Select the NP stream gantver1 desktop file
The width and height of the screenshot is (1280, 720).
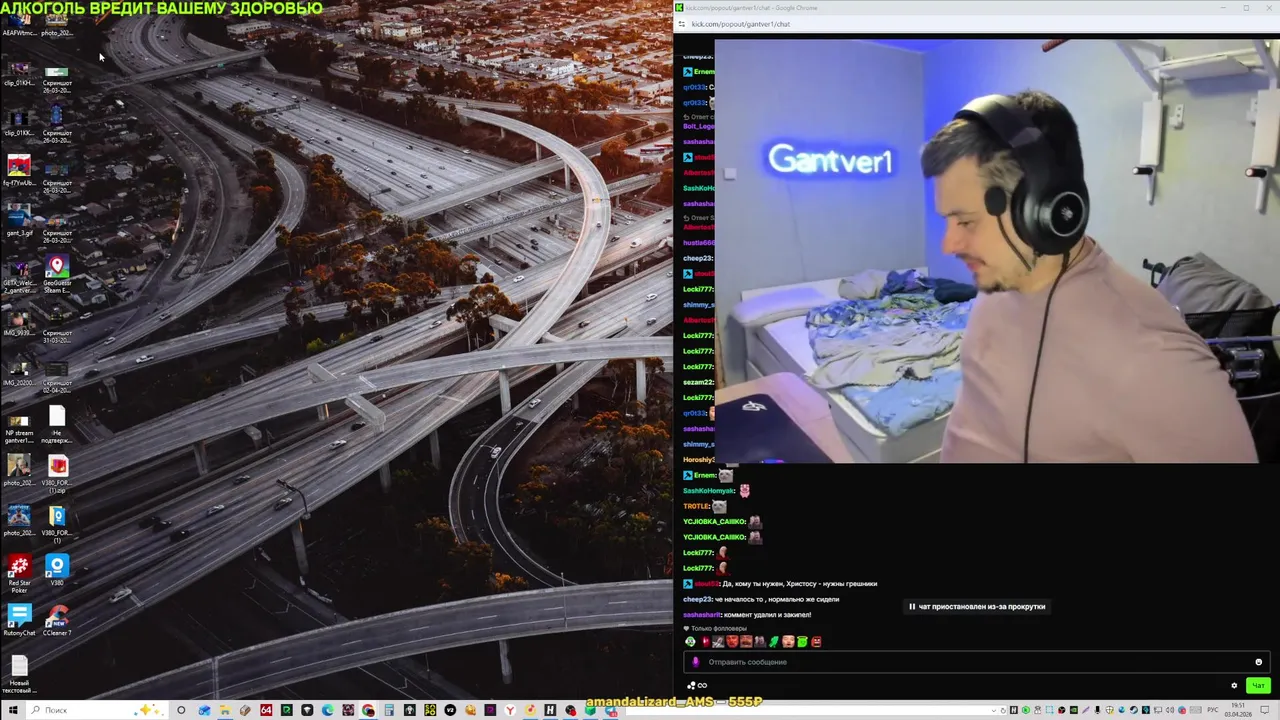(x=19, y=425)
